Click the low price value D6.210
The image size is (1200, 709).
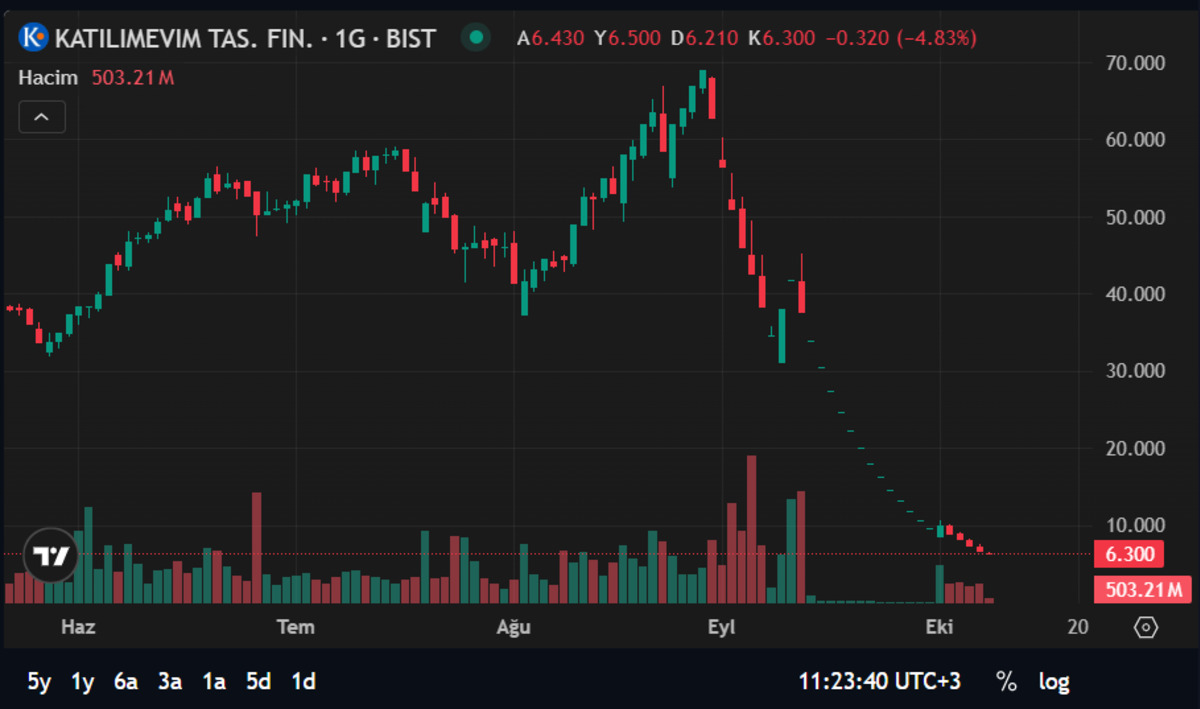[x=705, y=39]
